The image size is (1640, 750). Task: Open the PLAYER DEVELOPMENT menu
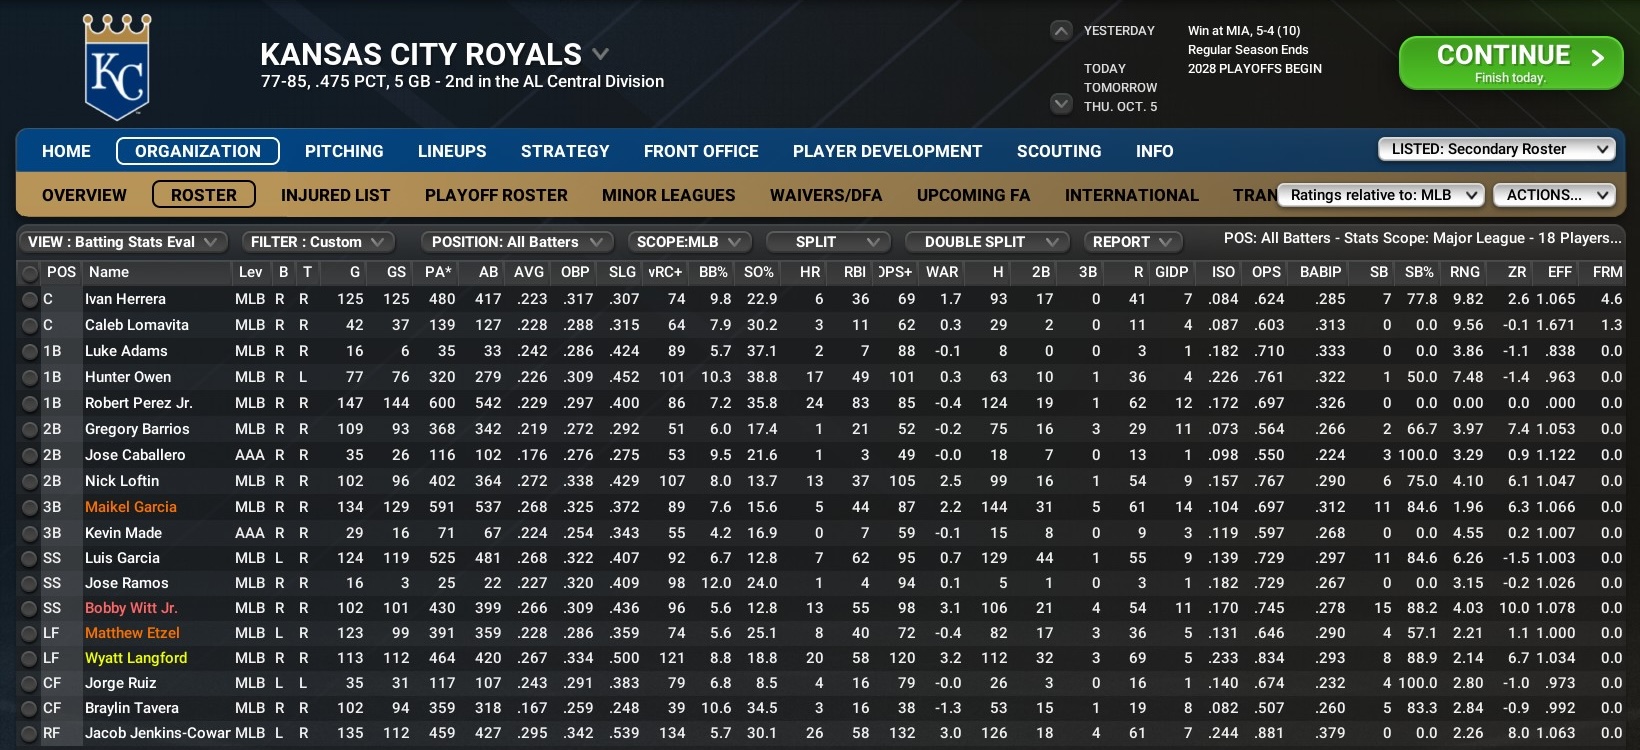coord(888,151)
